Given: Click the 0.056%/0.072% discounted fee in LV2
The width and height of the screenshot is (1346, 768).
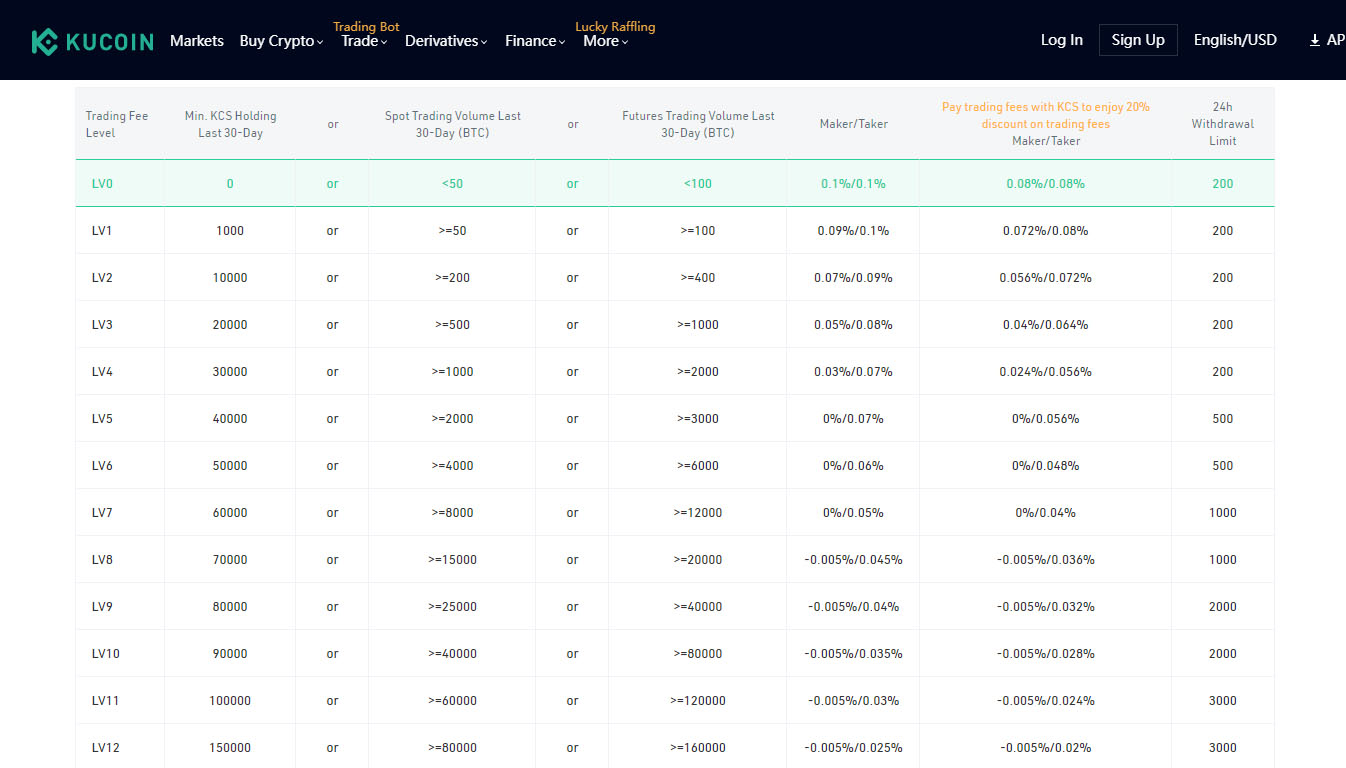Looking at the screenshot, I should tap(1045, 278).
